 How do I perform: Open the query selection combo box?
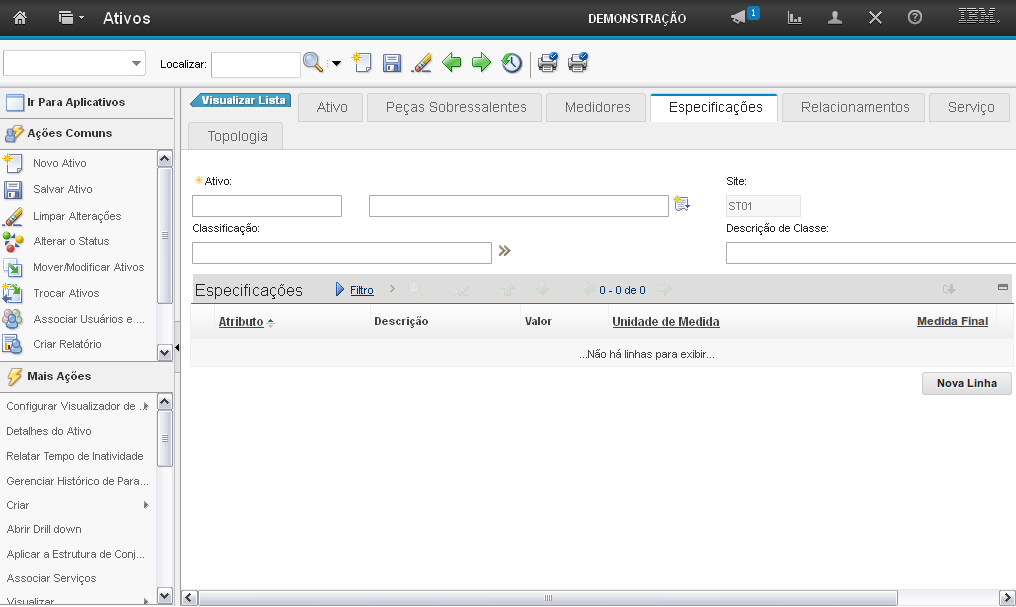(75, 64)
